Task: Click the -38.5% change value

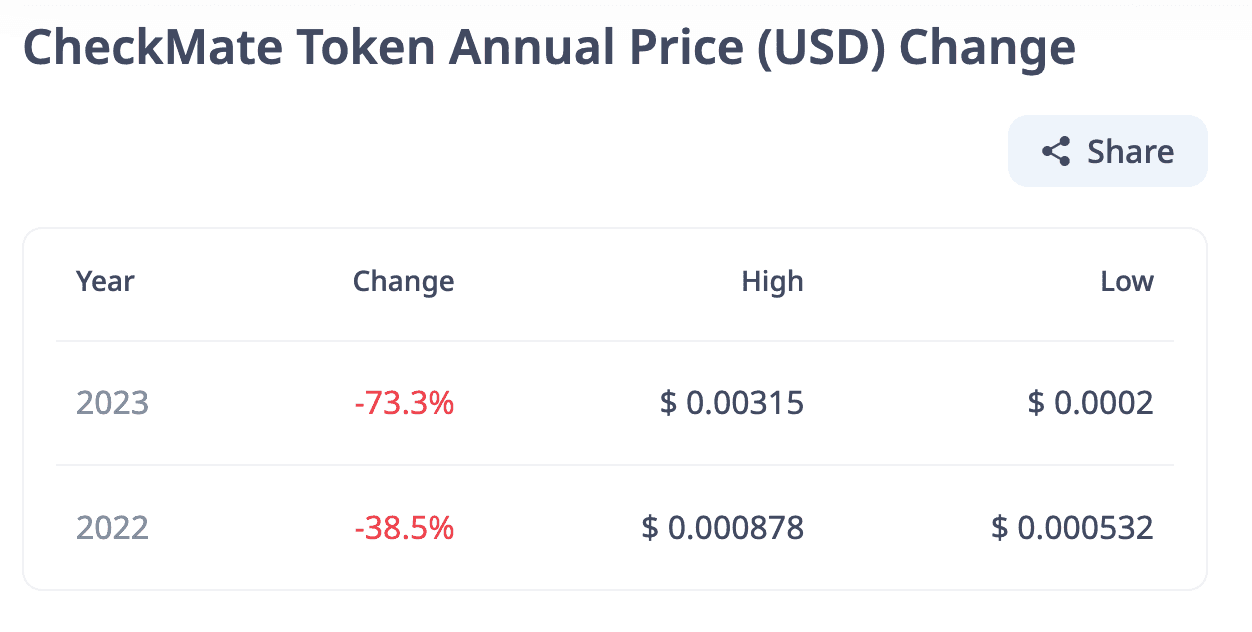Action: point(404,527)
